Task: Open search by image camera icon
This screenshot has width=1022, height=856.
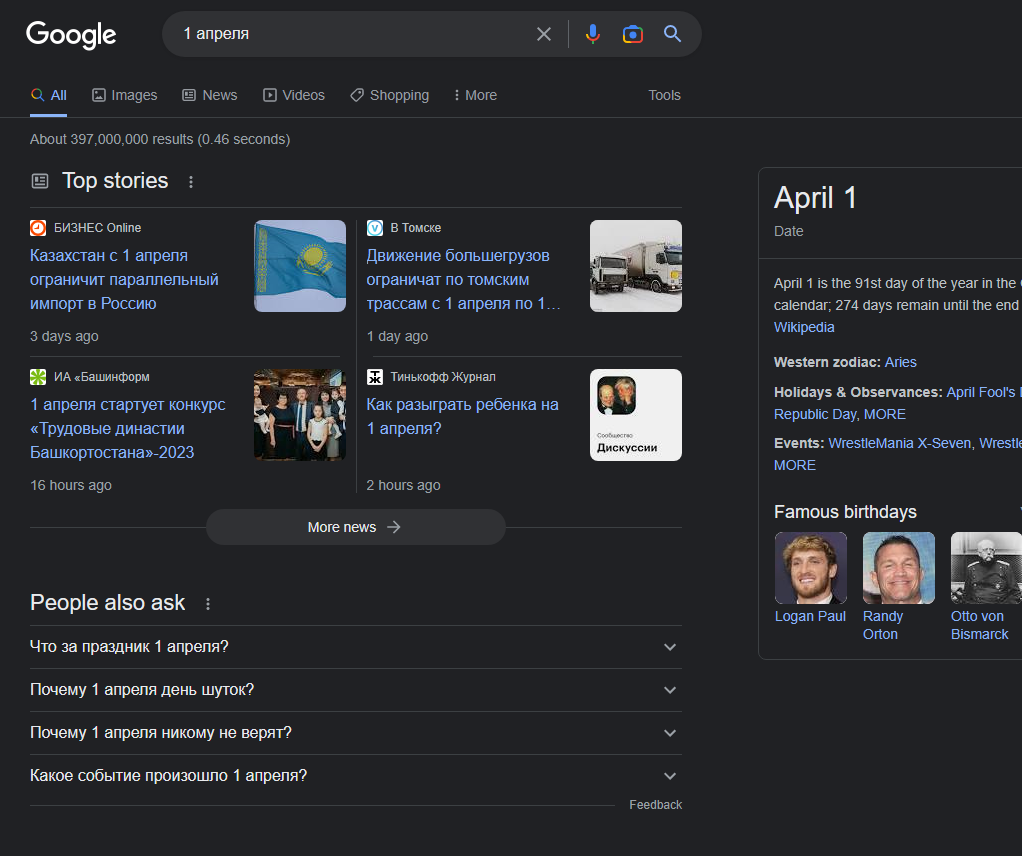Action: 632,34
